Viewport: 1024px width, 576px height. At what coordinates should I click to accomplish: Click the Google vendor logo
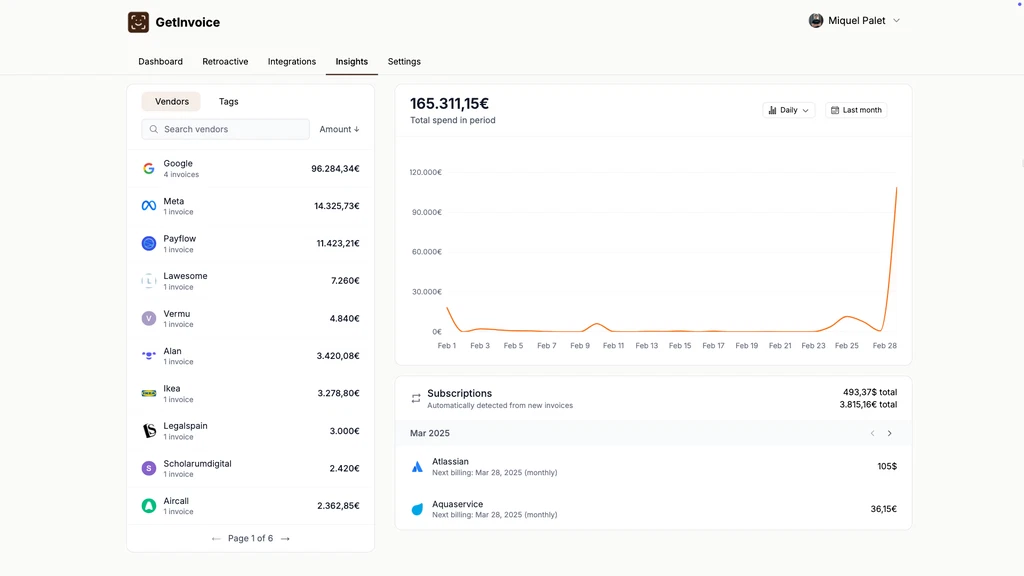[149, 168]
